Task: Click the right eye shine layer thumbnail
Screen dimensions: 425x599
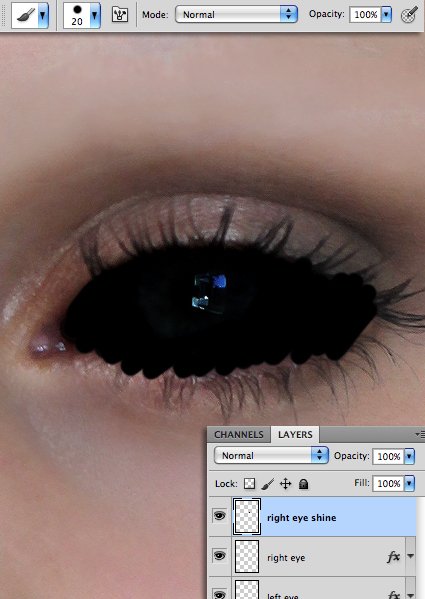Action: coord(247,516)
